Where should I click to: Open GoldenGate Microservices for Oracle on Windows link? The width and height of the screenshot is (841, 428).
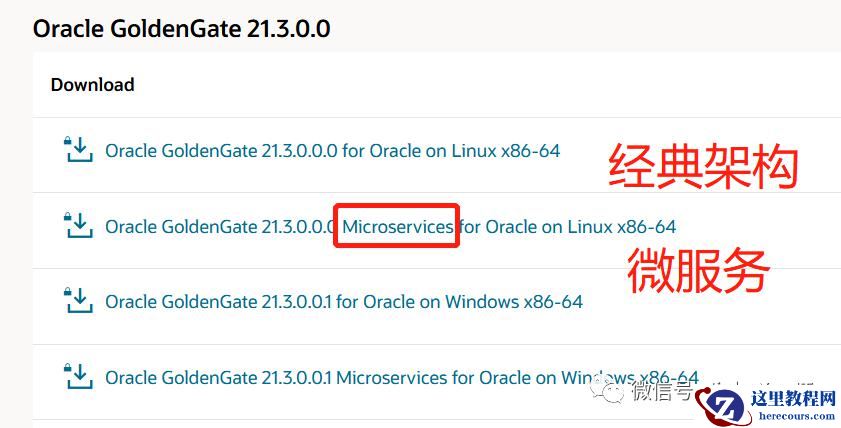point(402,378)
